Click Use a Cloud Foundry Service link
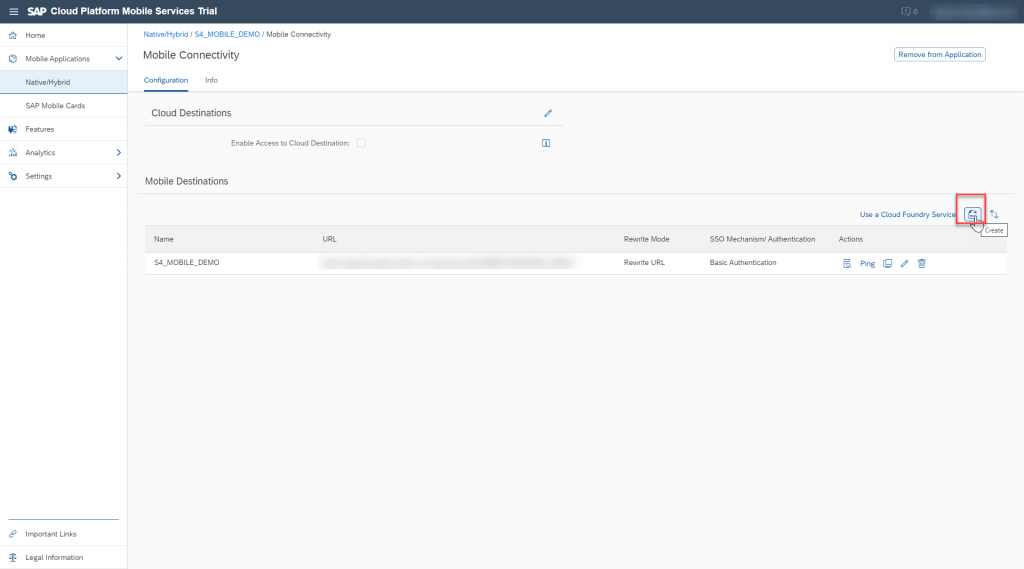Image resolution: width=1024 pixels, height=569 pixels. pos(907,214)
